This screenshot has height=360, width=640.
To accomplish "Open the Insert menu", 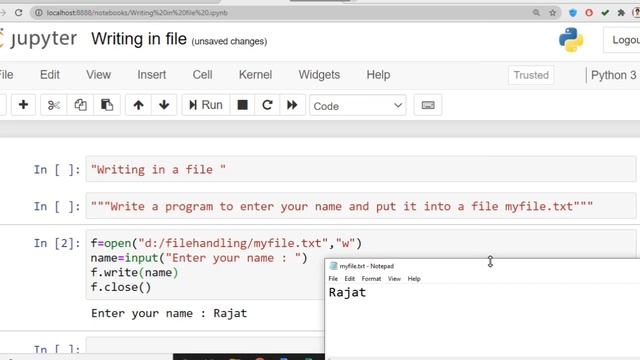I will pos(151,75).
